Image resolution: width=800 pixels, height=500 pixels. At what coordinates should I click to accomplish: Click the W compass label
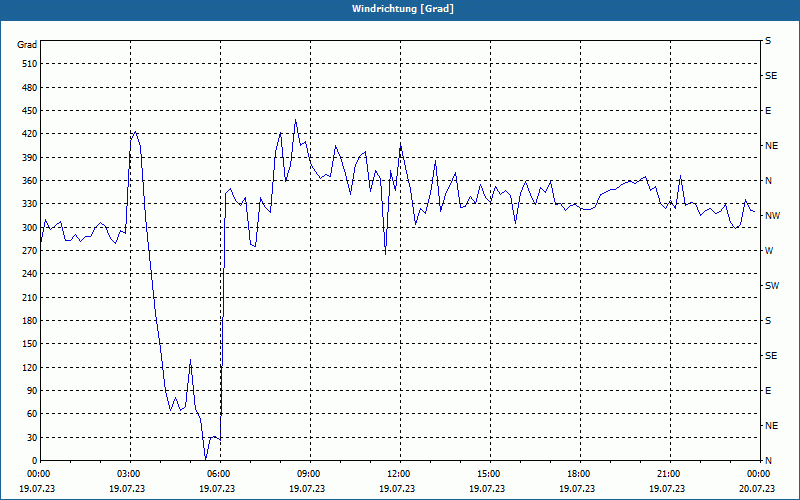[x=769, y=251]
